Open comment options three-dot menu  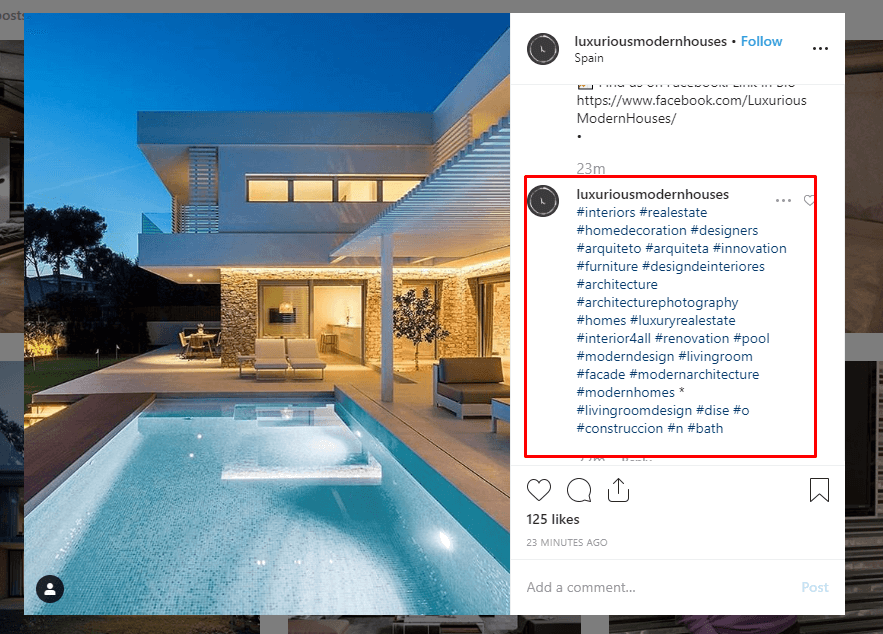tap(783, 200)
